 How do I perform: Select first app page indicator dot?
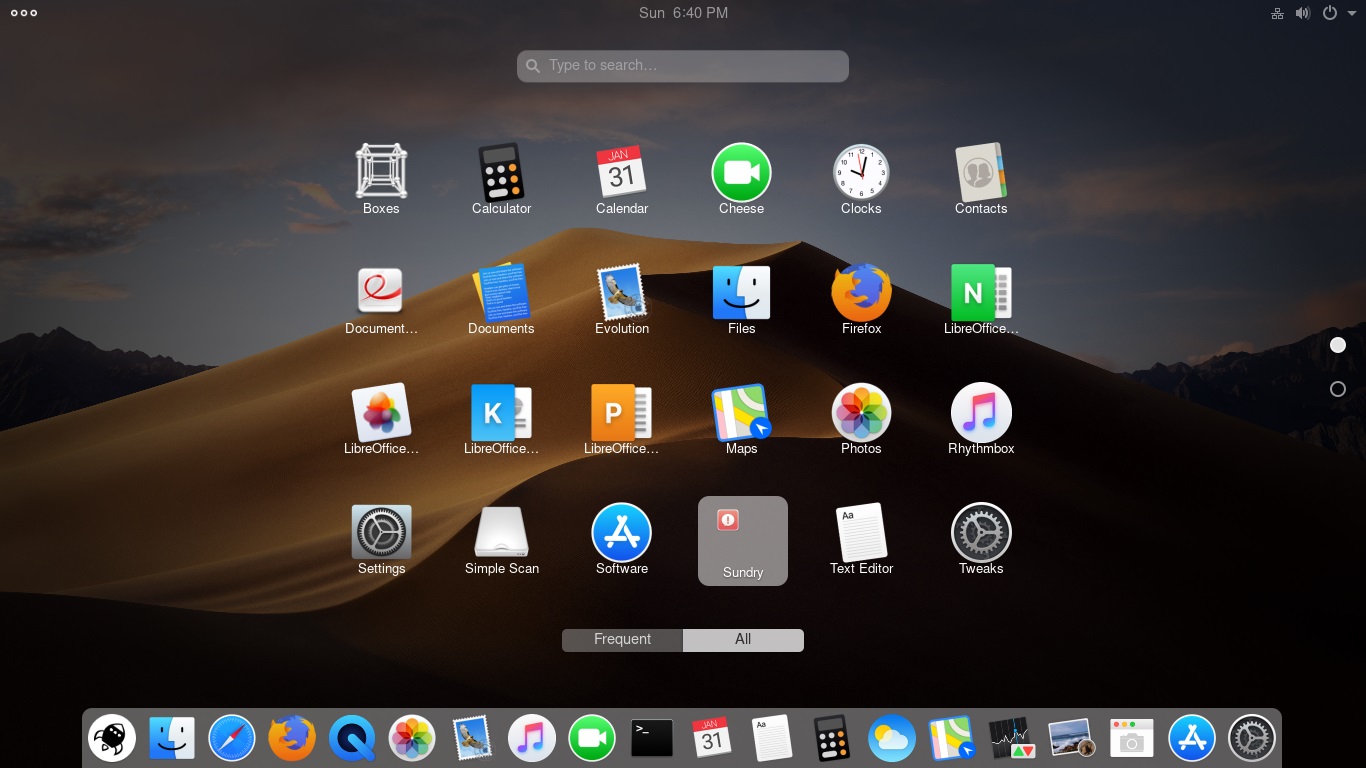pyautogui.click(x=1338, y=345)
